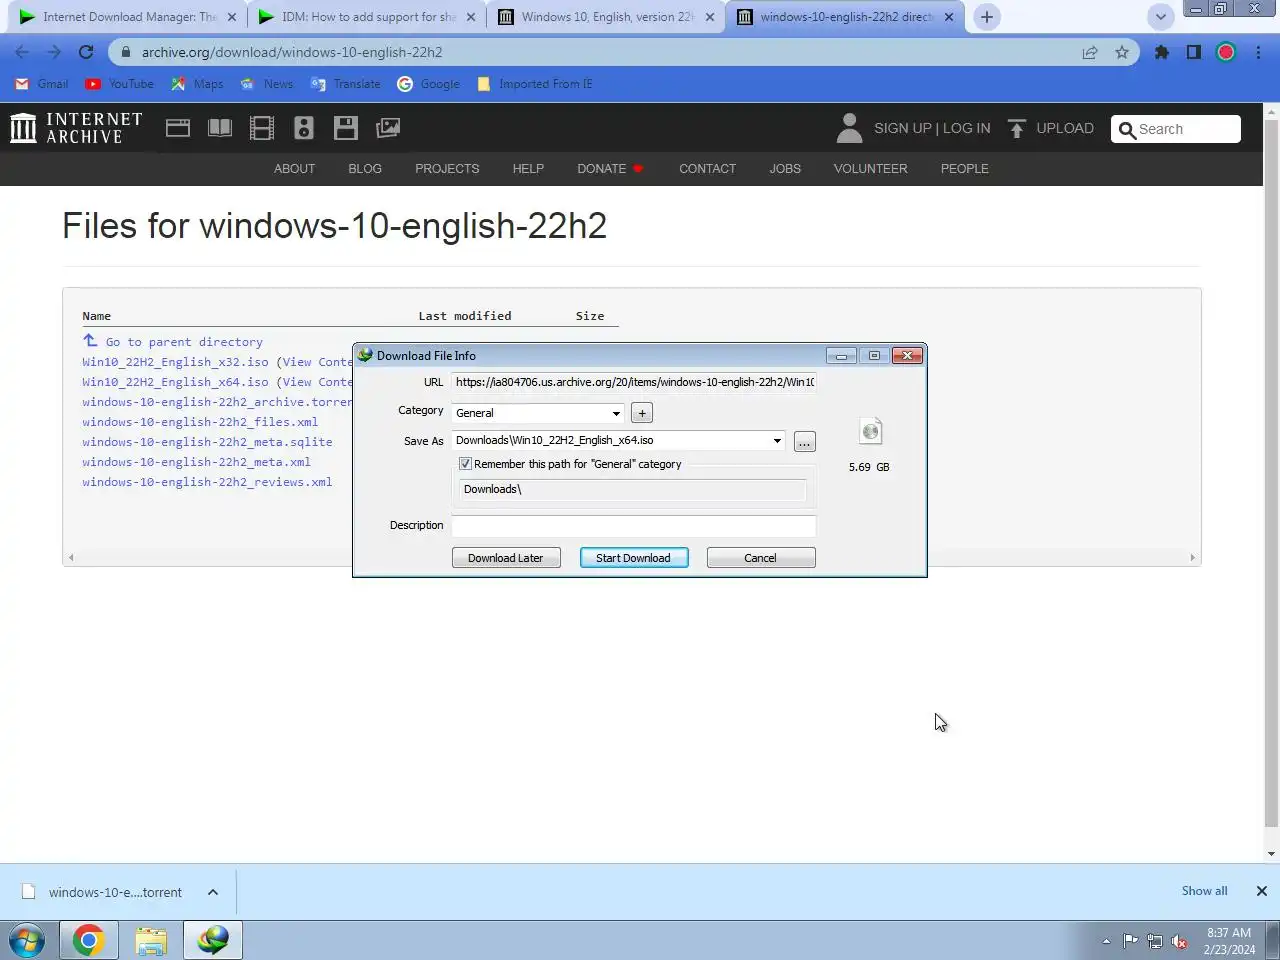
Task: Open YouTube bookmark
Action: [120, 84]
